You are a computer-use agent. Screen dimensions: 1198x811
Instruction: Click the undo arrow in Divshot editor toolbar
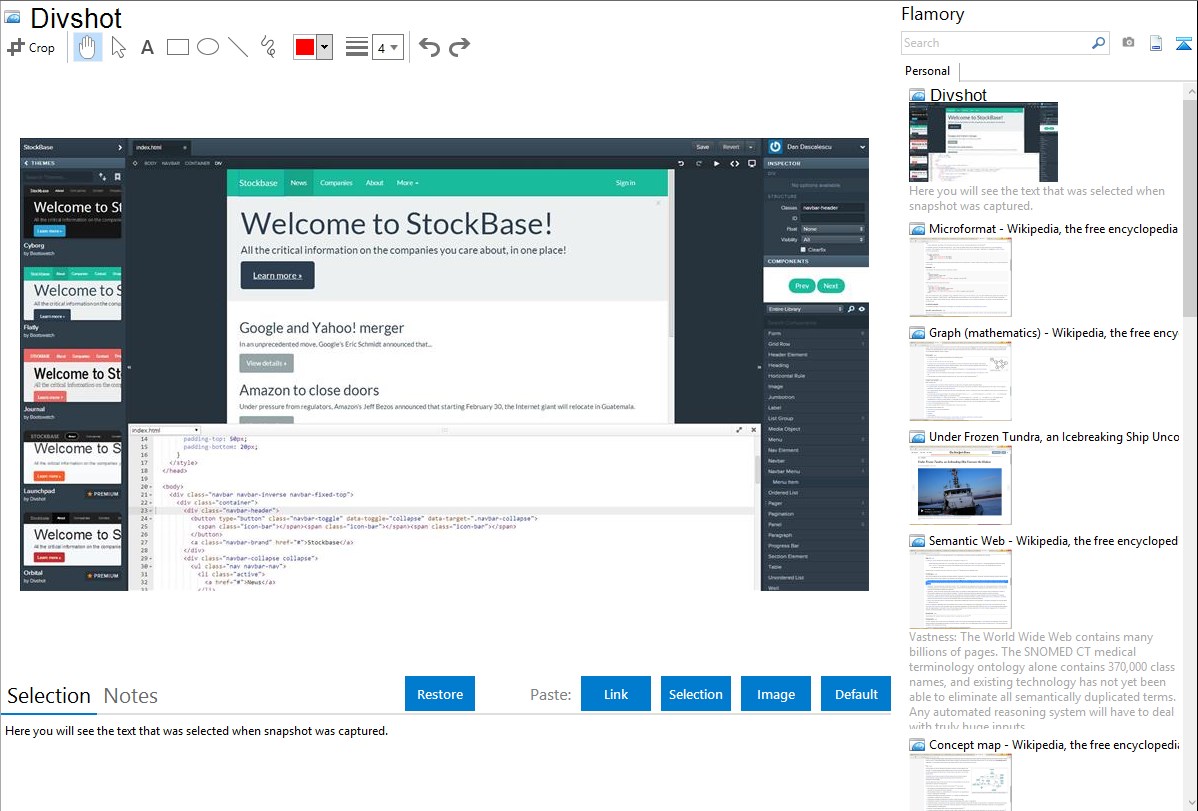tap(681, 164)
